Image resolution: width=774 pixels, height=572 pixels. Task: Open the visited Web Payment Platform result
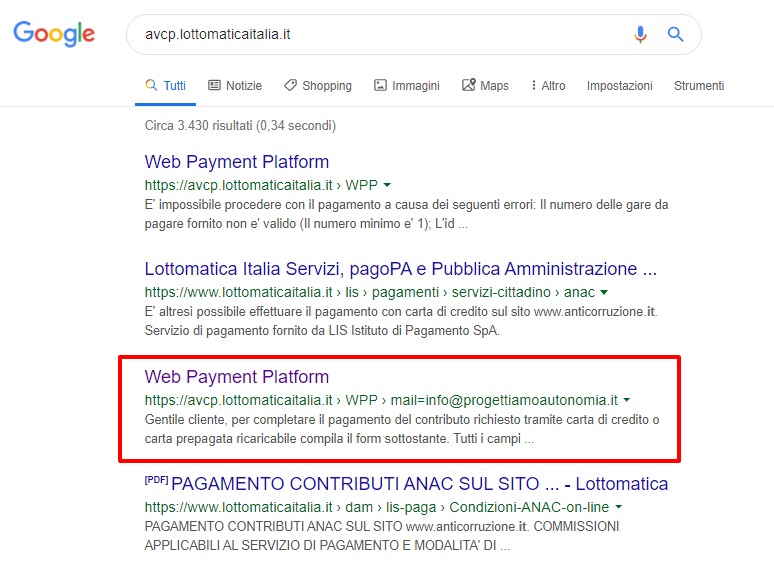coord(236,377)
